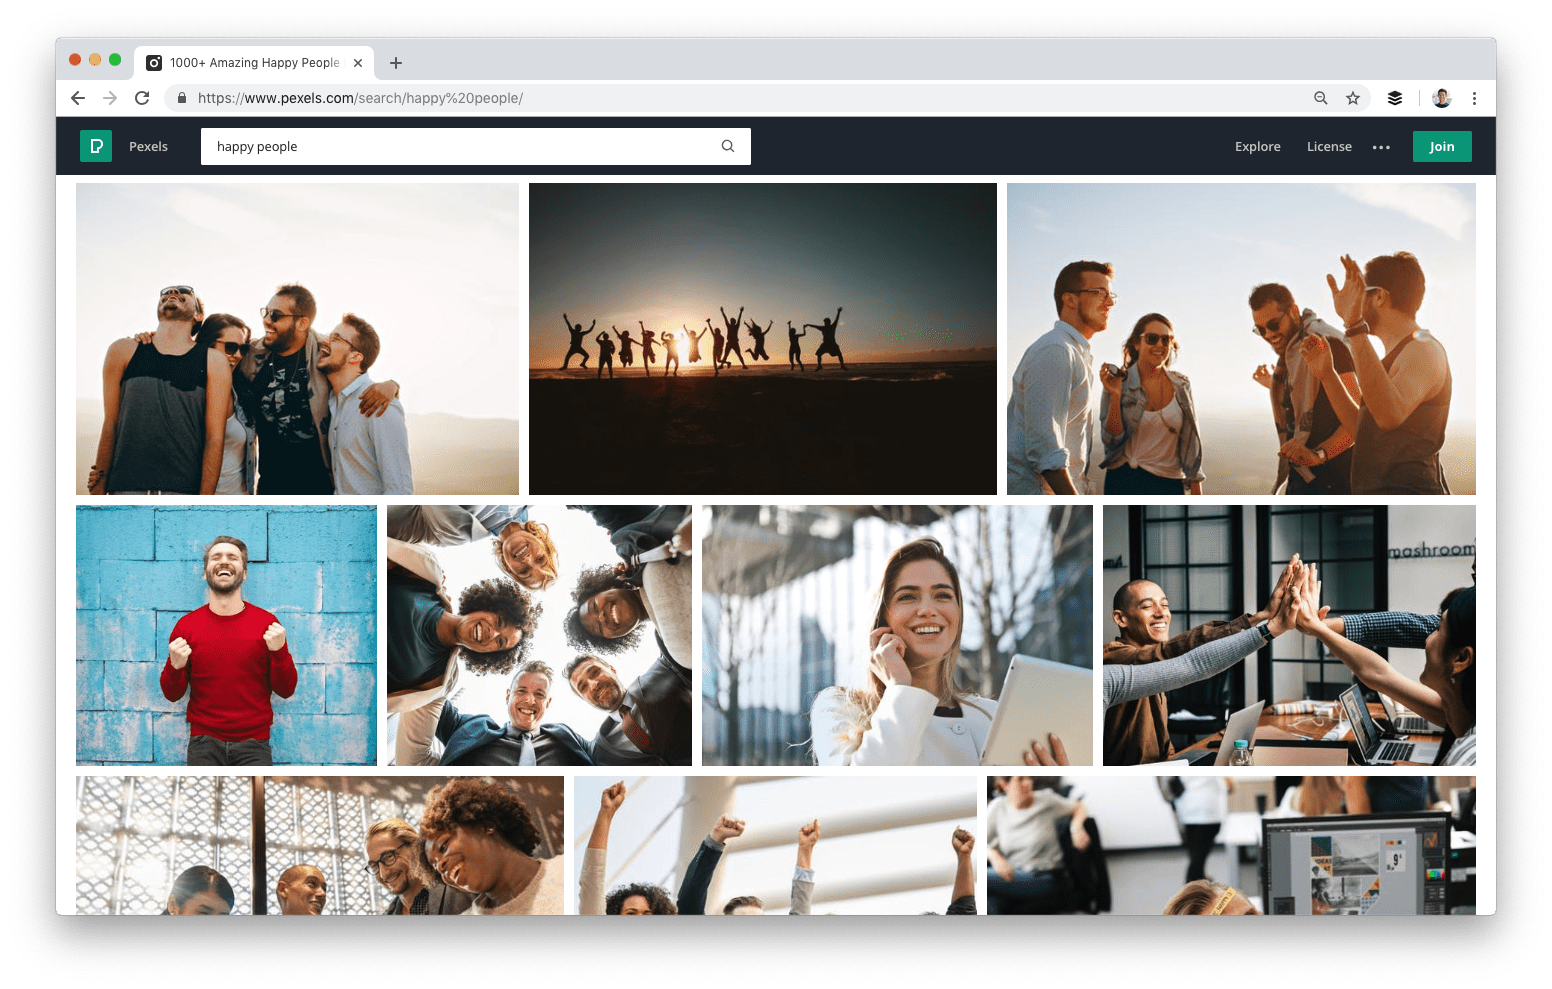Bookmark this page with the star icon
Image resolution: width=1552 pixels, height=989 pixels.
pyautogui.click(x=1353, y=98)
